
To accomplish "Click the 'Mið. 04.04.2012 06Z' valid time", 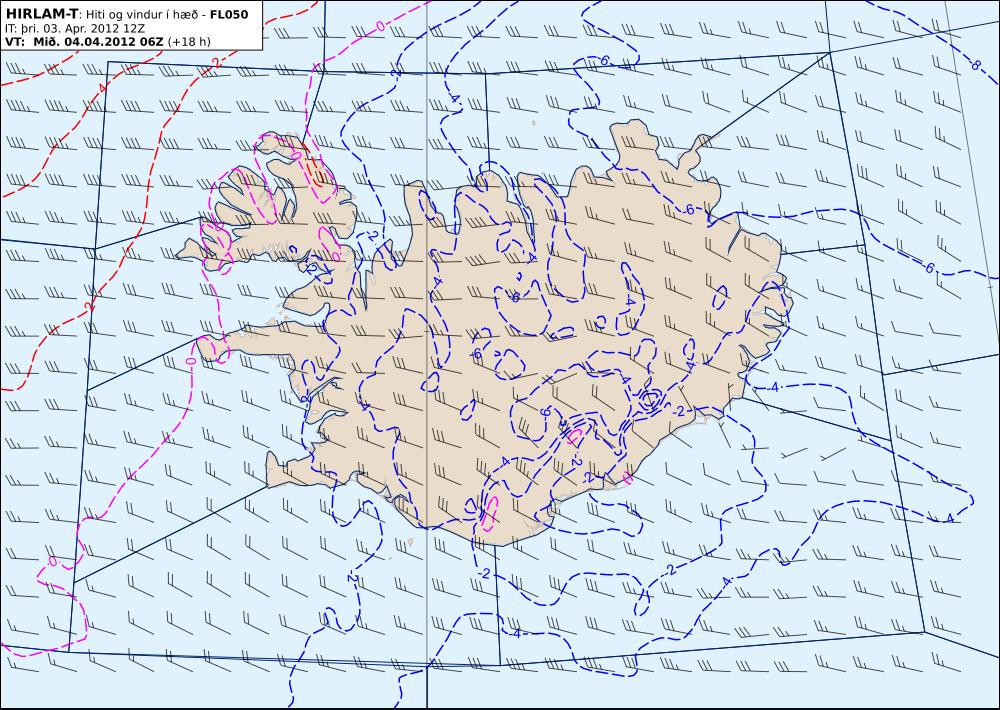I will (96, 42).
